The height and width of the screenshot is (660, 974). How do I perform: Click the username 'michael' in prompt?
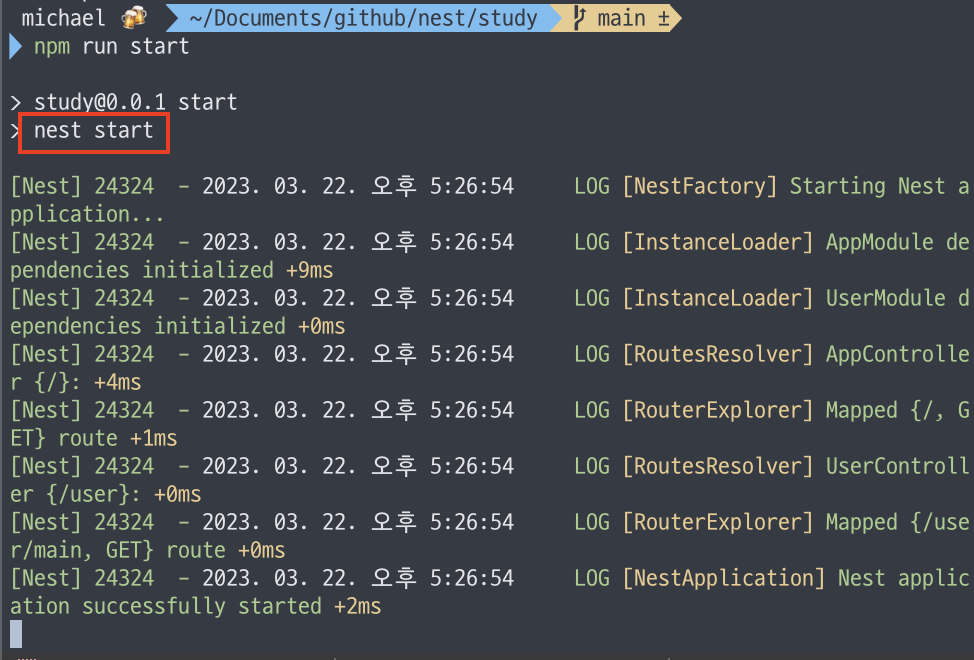(63, 18)
